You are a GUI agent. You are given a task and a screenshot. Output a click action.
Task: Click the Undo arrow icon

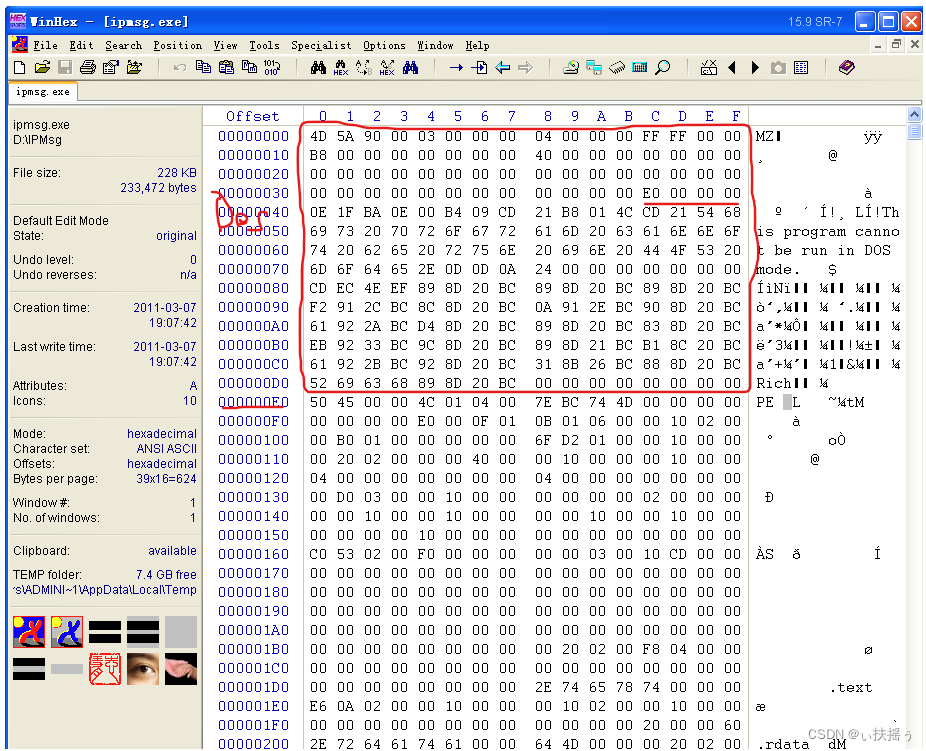[x=180, y=68]
